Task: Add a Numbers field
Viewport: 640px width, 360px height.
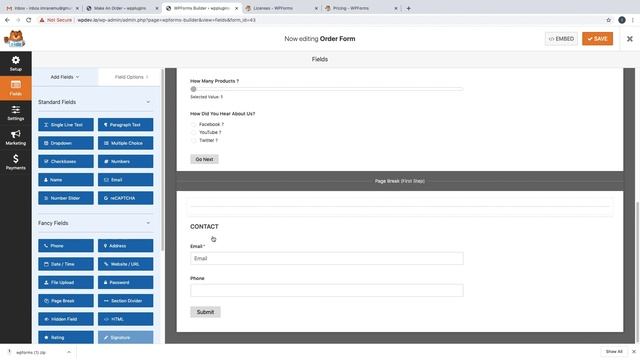Action: click(125, 162)
